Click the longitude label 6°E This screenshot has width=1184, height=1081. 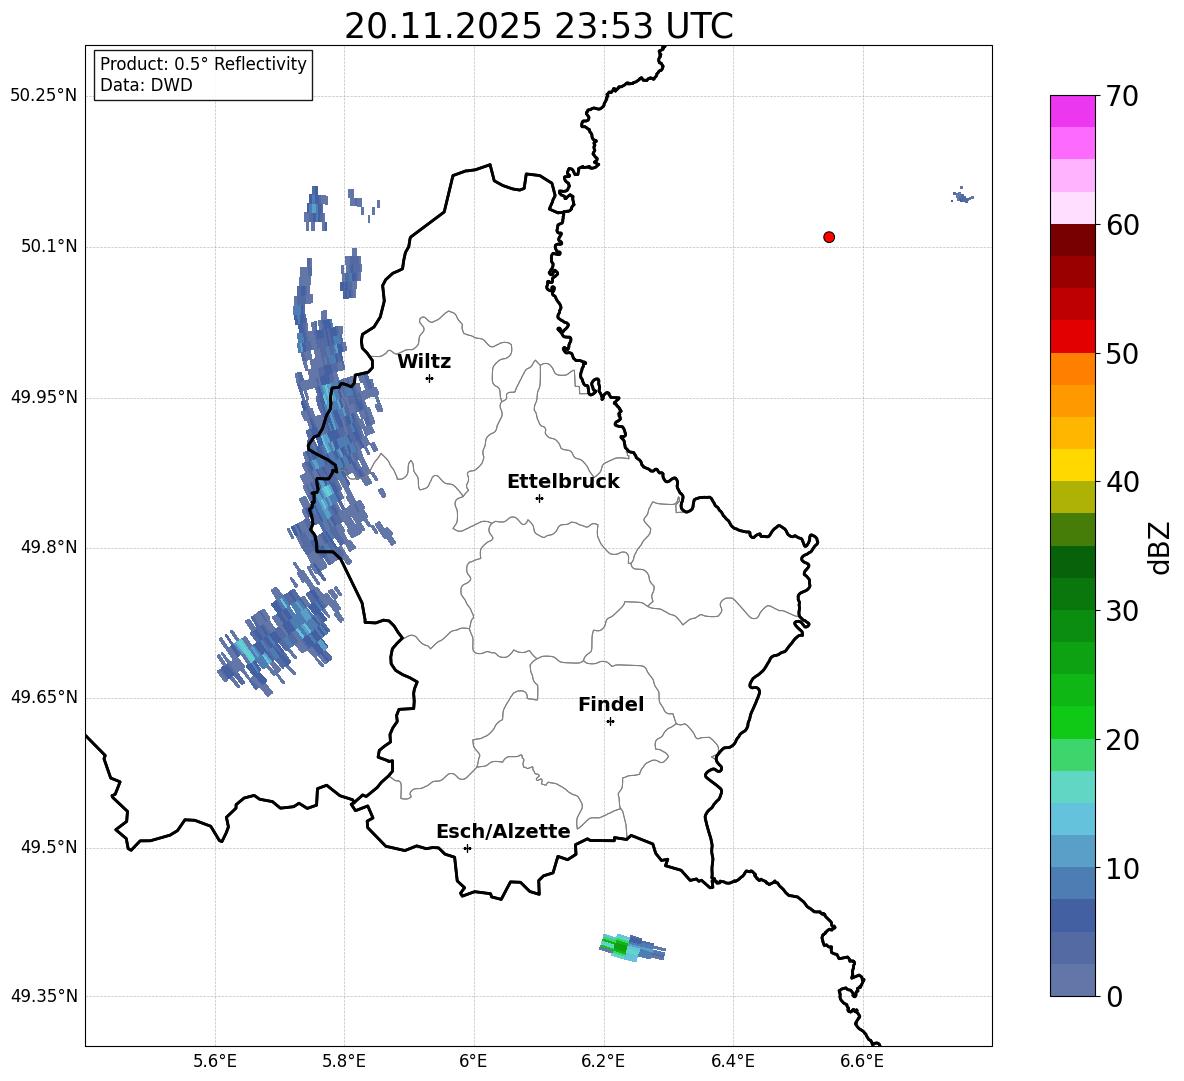(x=473, y=1062)
